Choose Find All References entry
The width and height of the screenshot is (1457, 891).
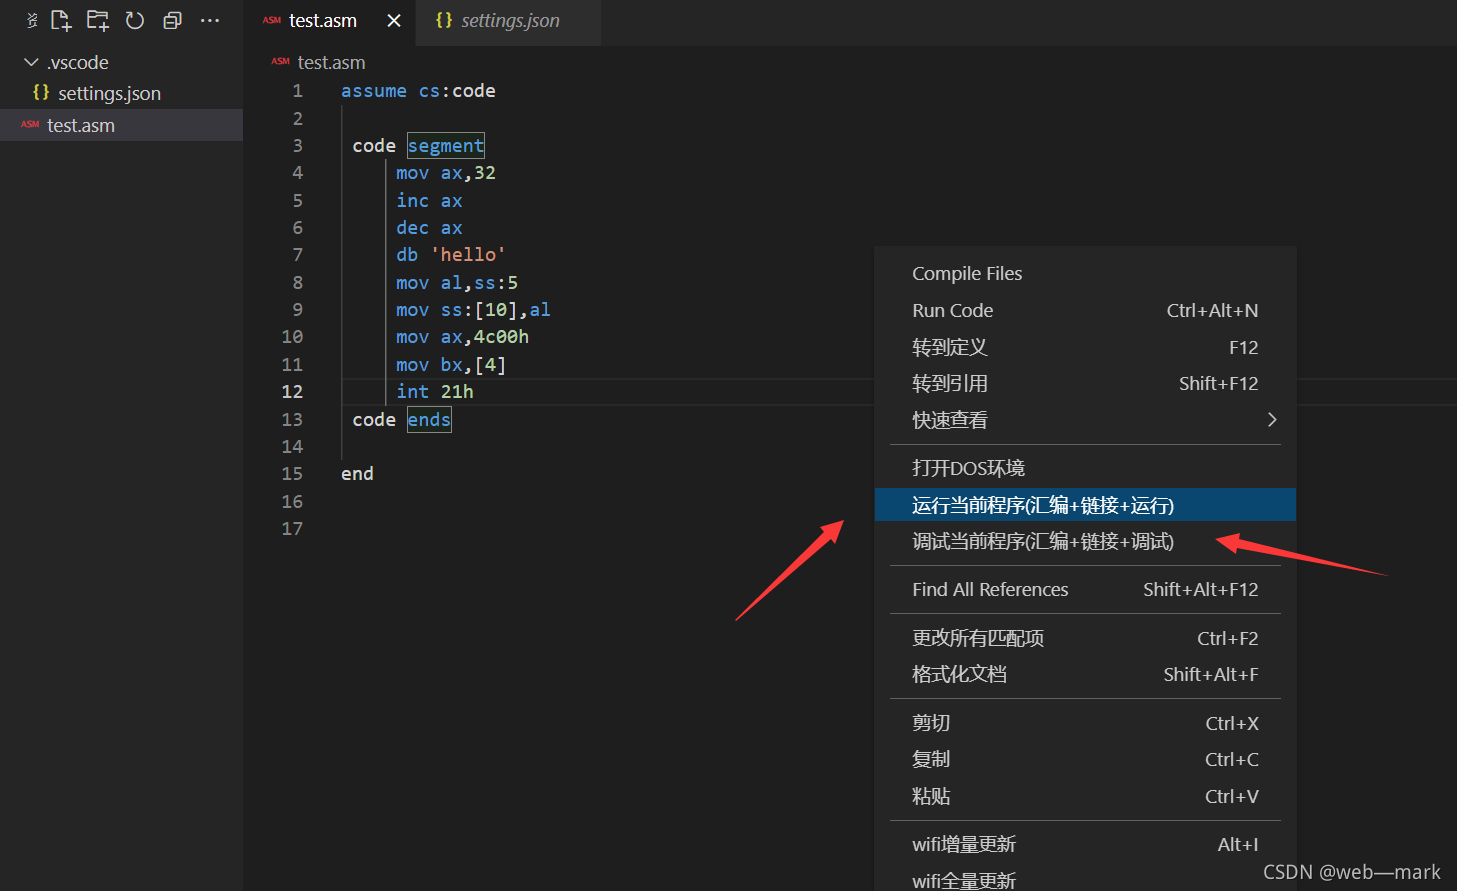1085,590
